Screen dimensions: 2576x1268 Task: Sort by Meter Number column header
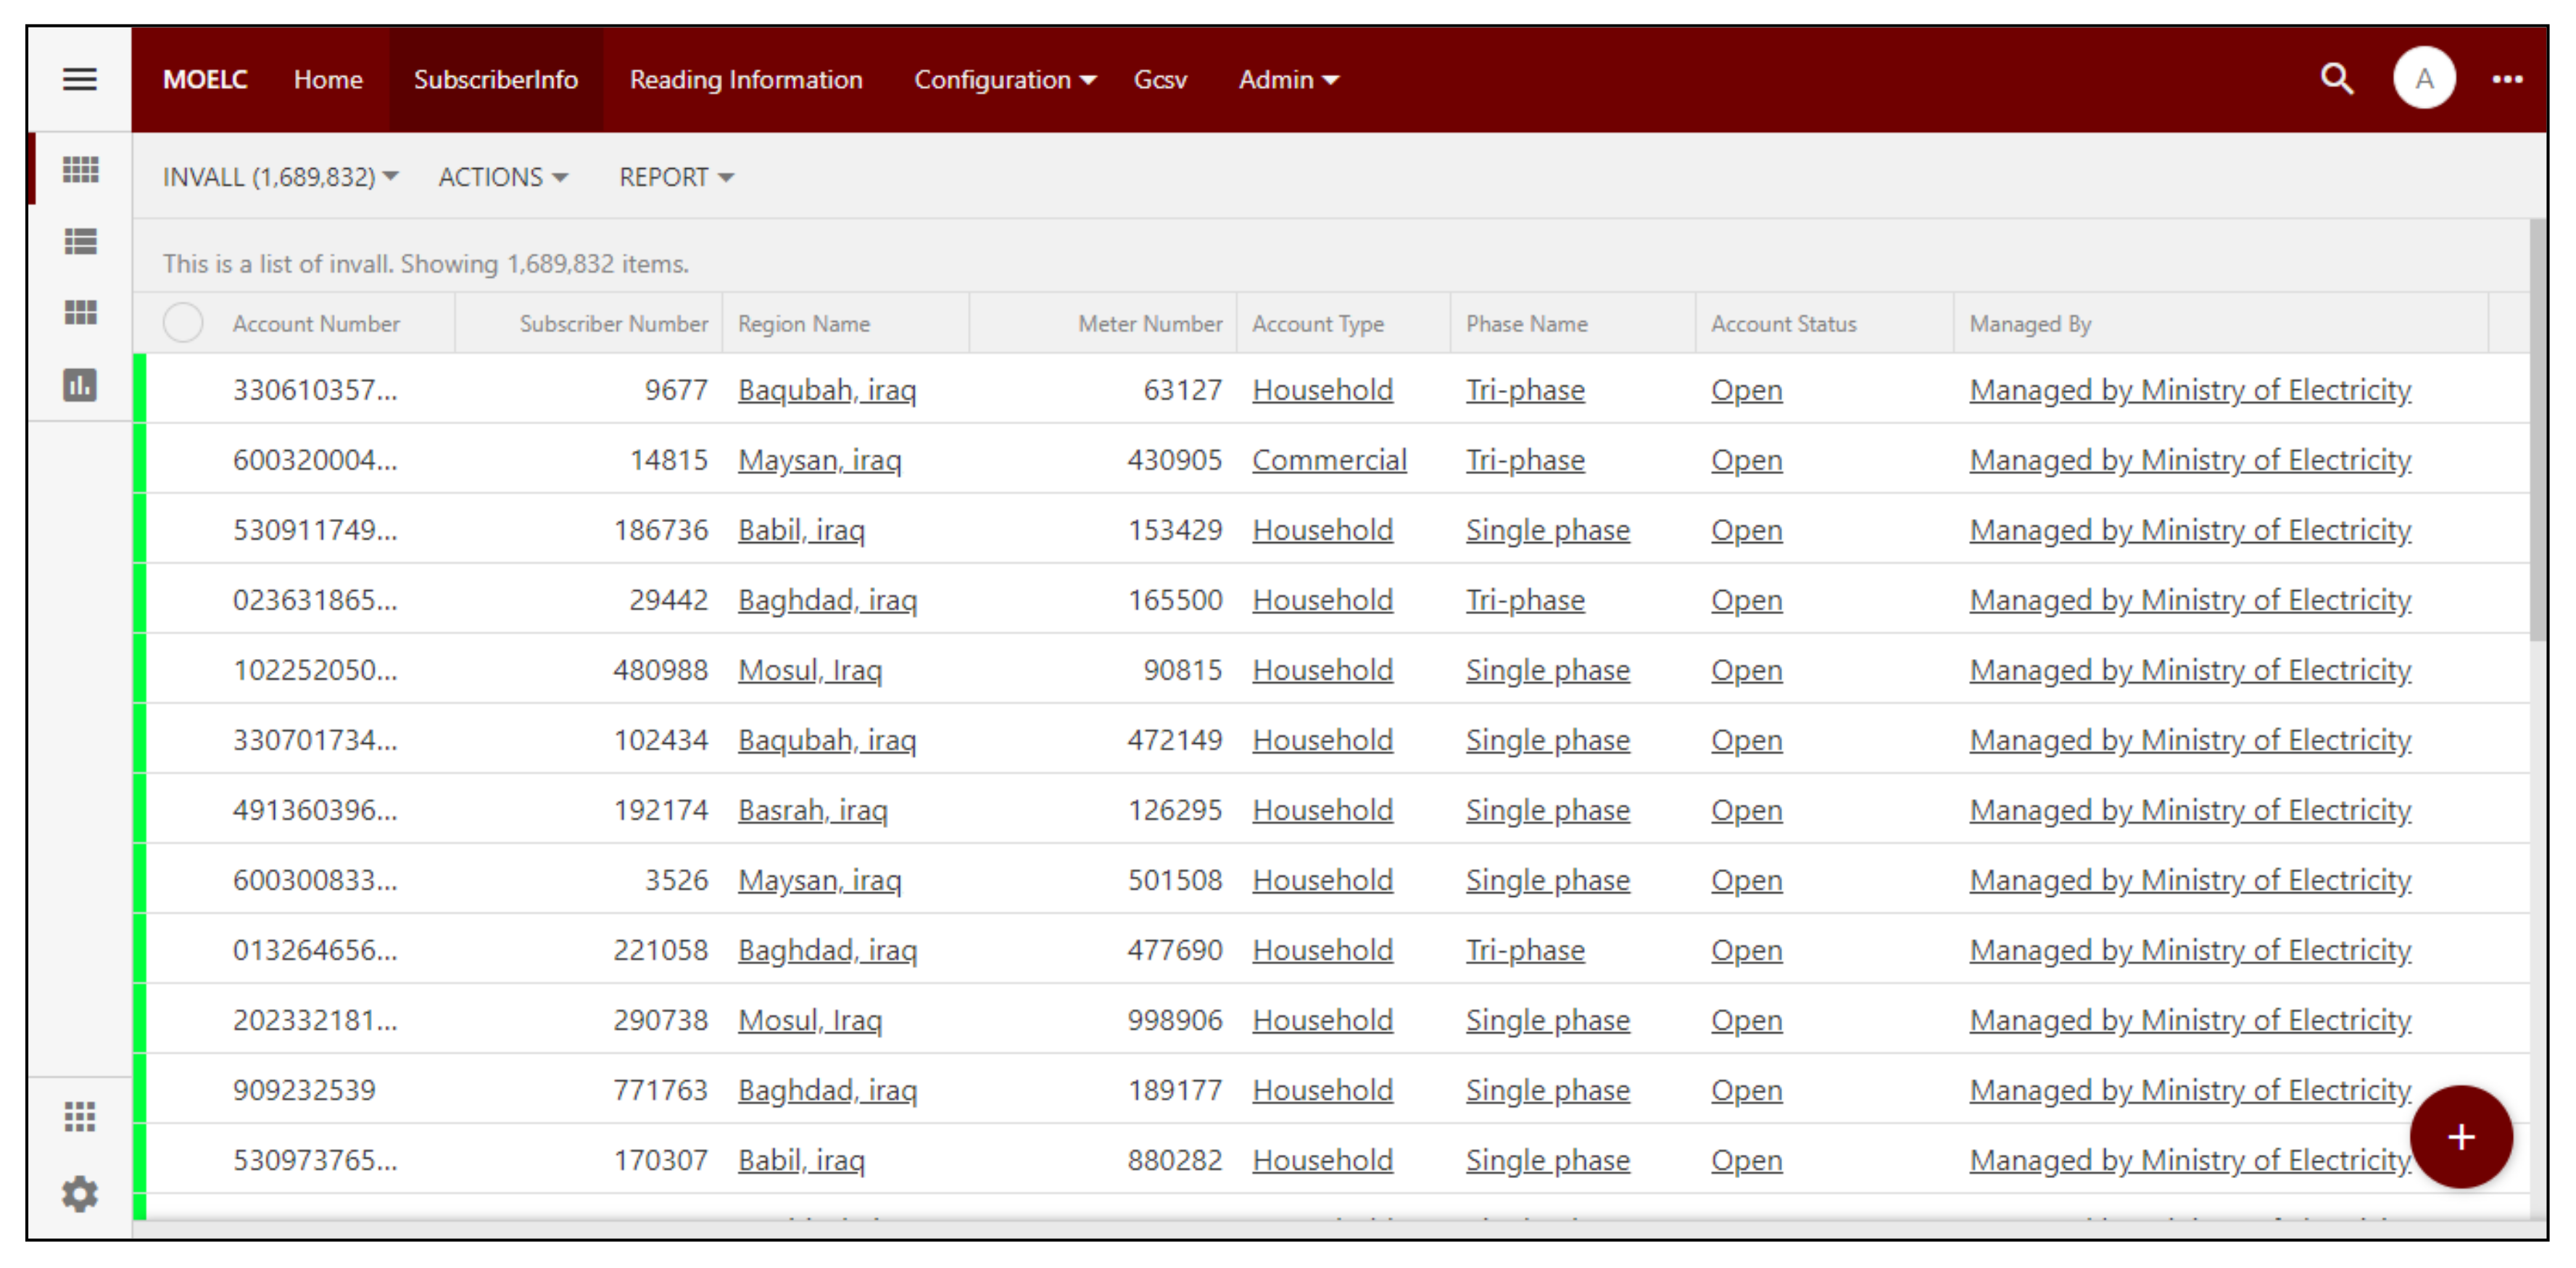[1149, 323]
